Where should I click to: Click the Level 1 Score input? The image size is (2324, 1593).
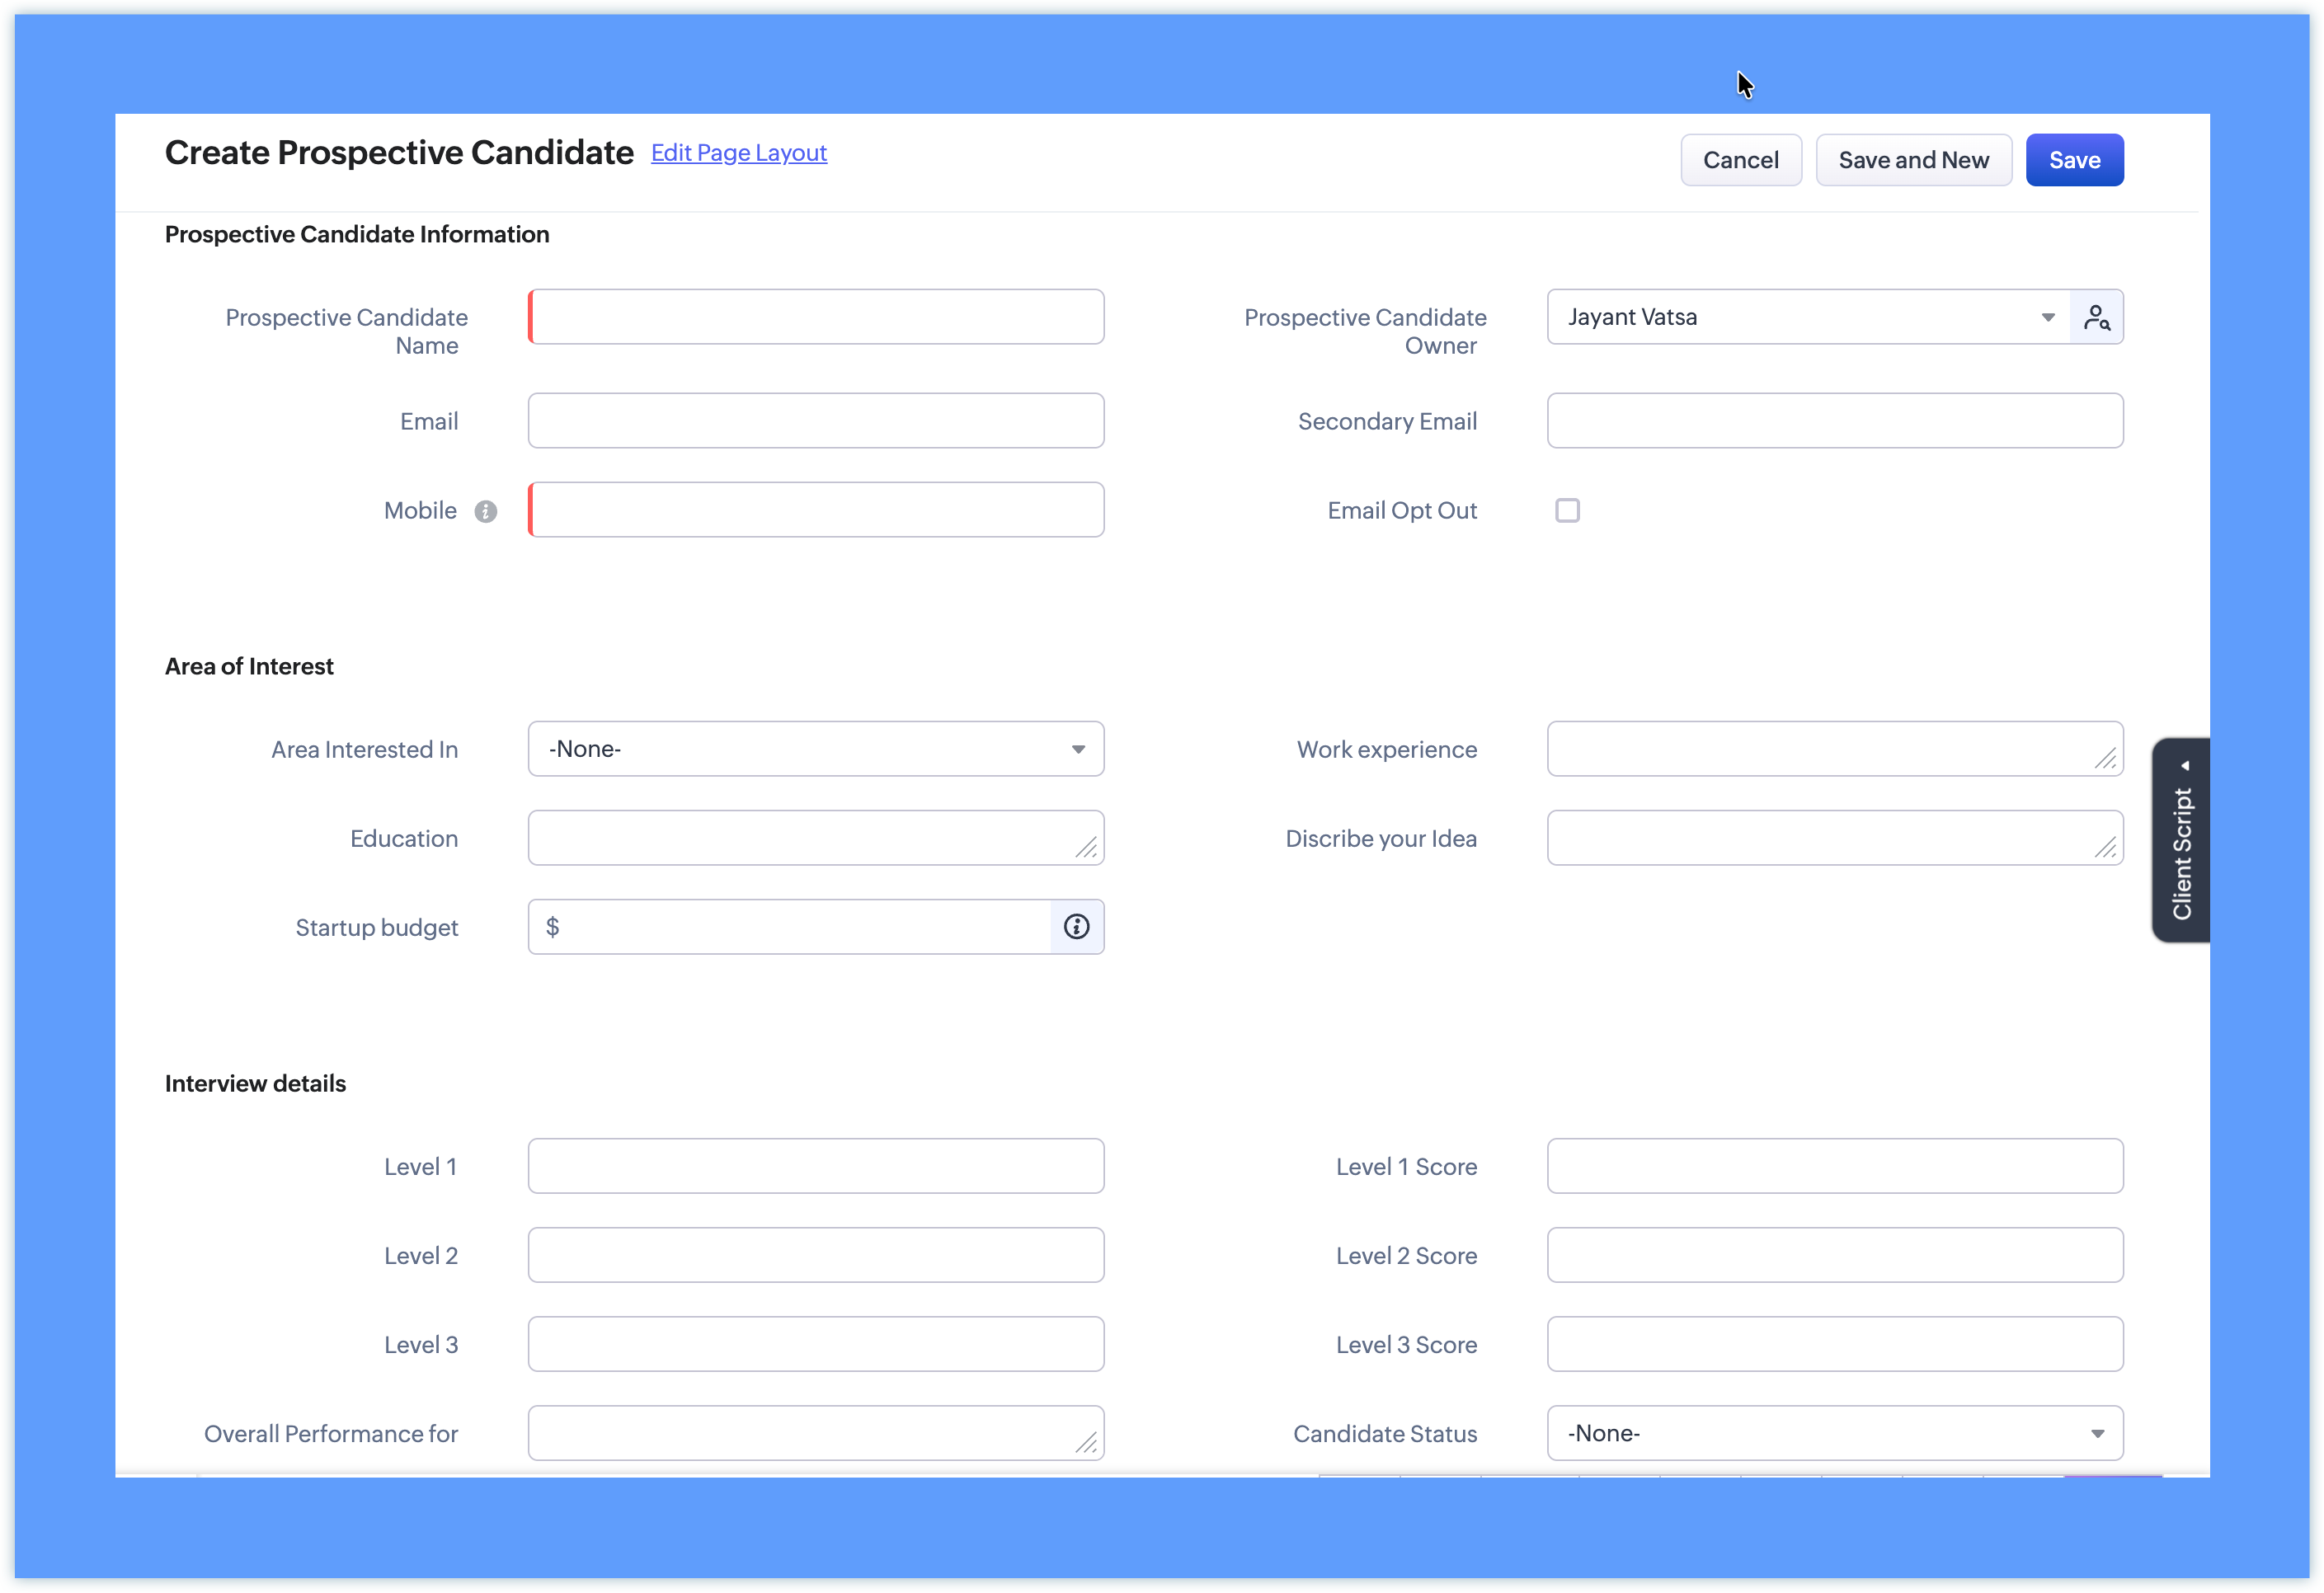point(1834,1166)
